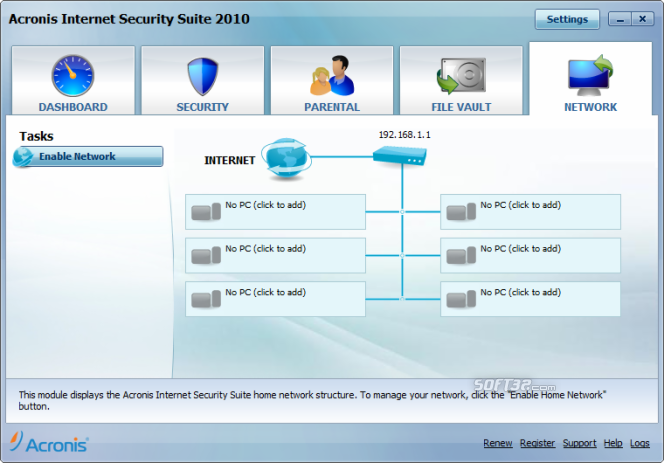
Task: Click the globe icon on Enable Network
Action: point(23,156)
